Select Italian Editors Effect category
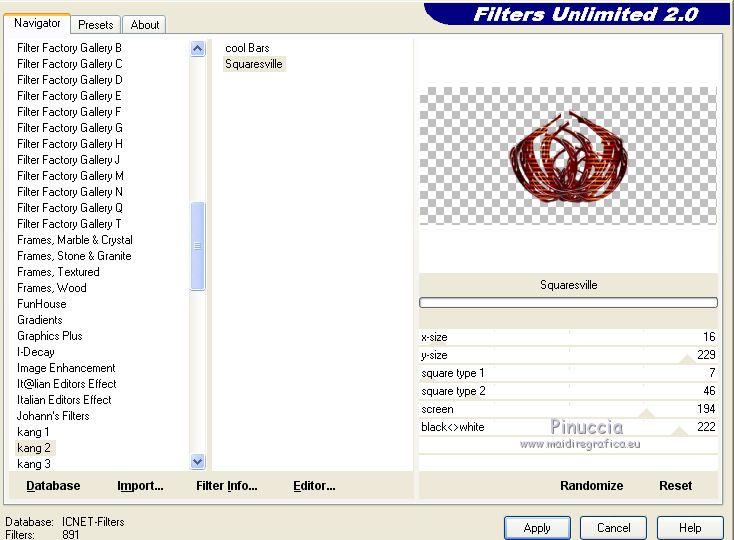The width and height of the screenshot is (734, 540). point(64,400)
